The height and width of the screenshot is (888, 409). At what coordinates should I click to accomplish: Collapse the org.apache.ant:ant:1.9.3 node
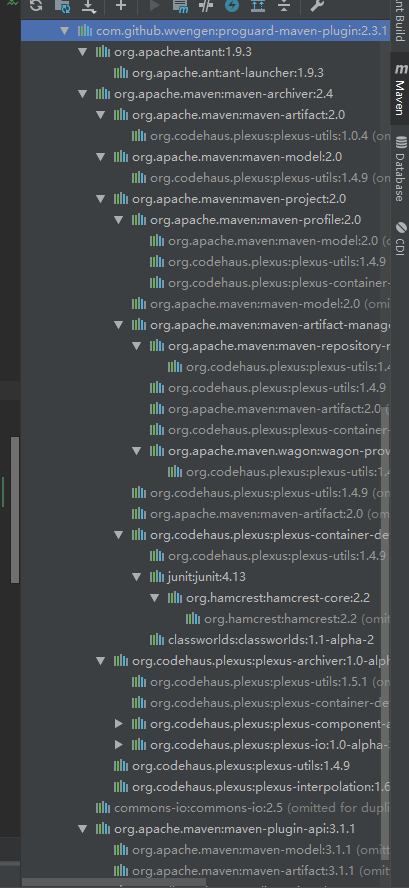83,52
